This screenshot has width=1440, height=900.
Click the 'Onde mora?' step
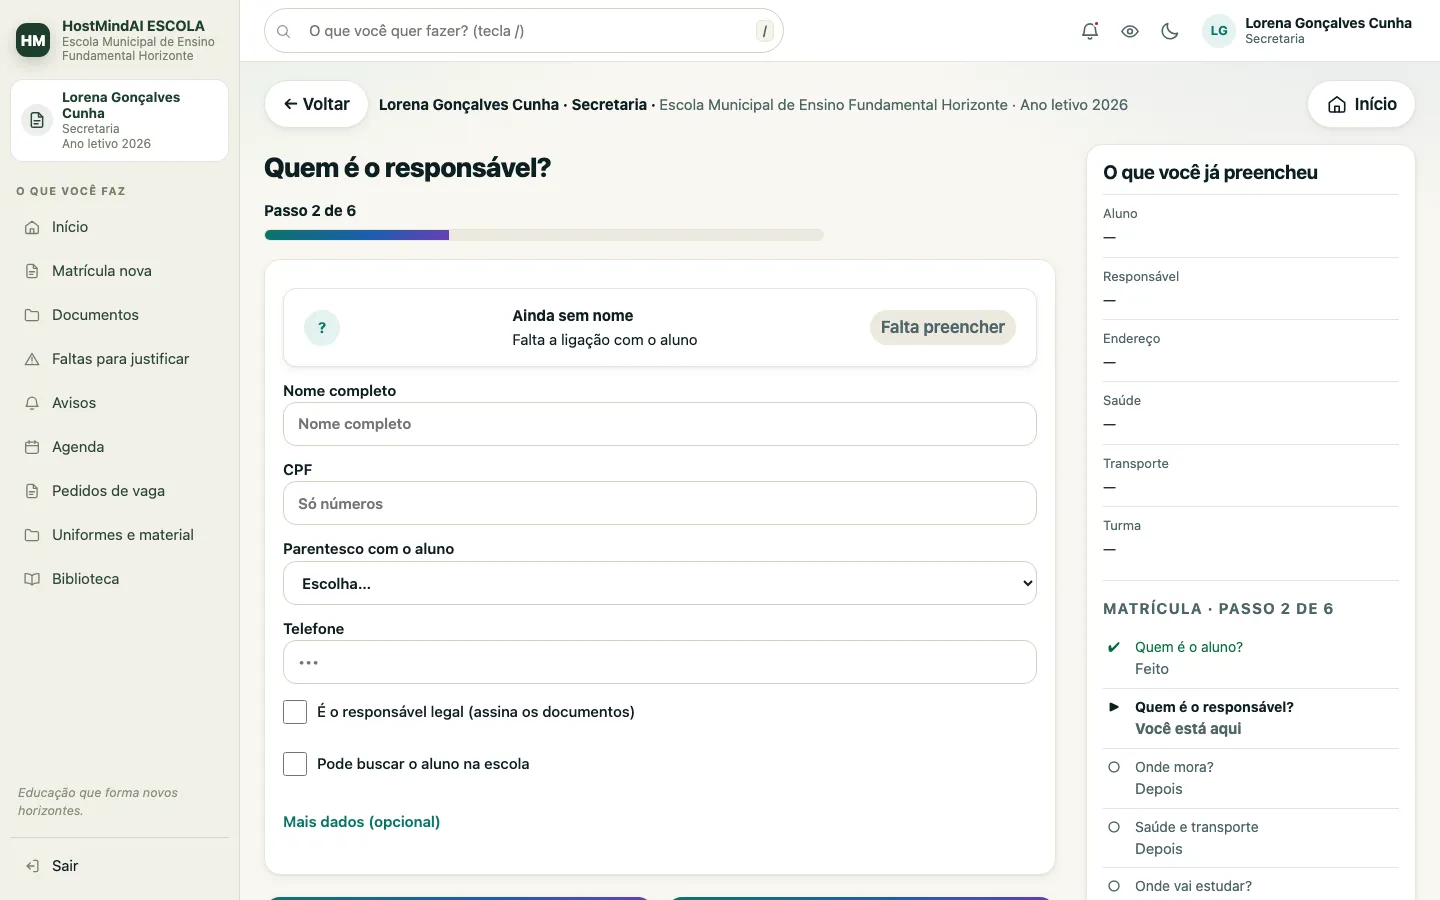1251,778
